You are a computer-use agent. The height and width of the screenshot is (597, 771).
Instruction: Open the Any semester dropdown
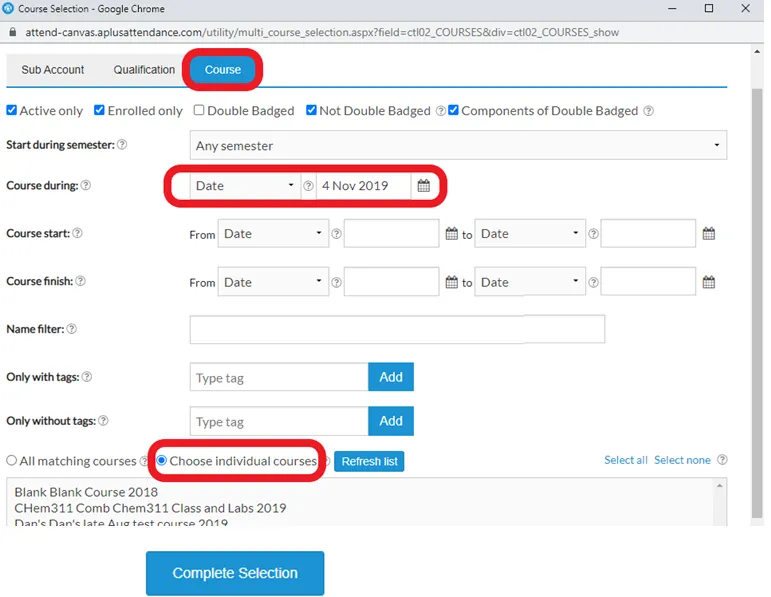coord(458,145)
